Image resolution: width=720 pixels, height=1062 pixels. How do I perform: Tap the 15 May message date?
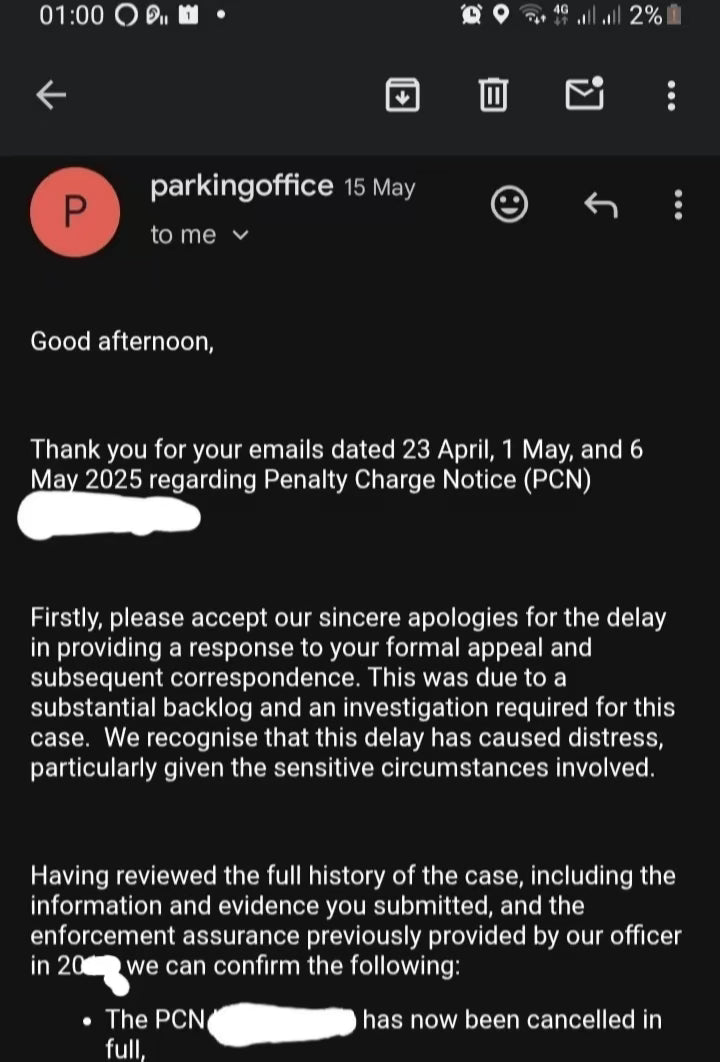coord(379,188)
